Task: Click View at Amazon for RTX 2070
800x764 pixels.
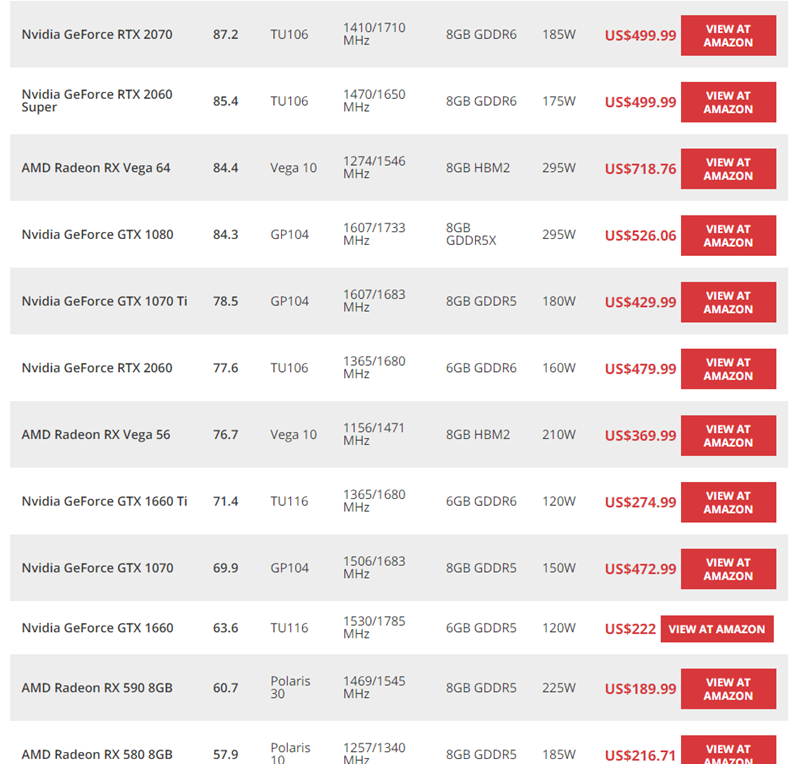Action: (x=728, y=35)
